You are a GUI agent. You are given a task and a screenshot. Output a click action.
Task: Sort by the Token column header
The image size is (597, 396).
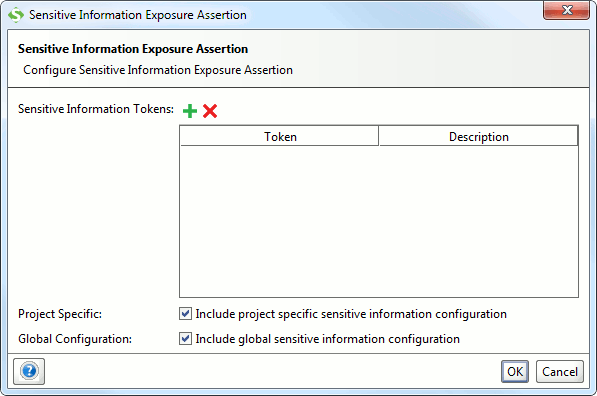(x=279, y=136)
